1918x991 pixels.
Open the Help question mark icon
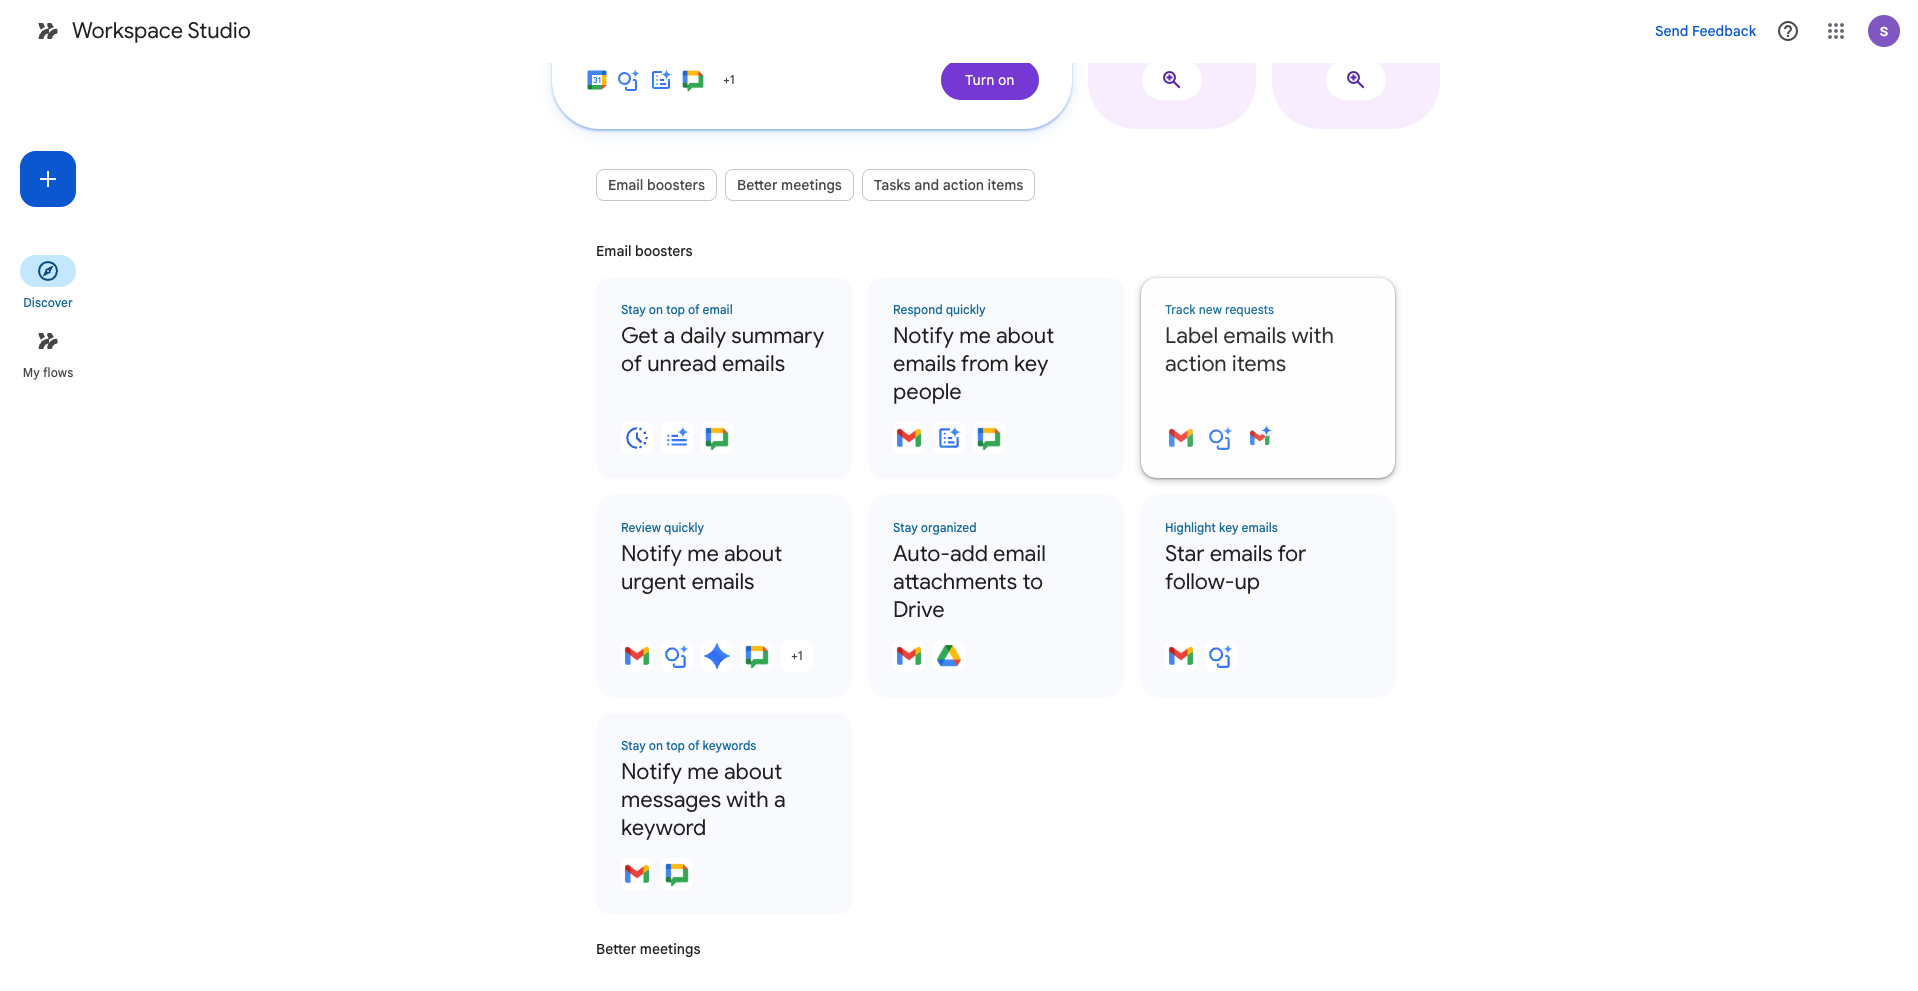pos(1787,31)
